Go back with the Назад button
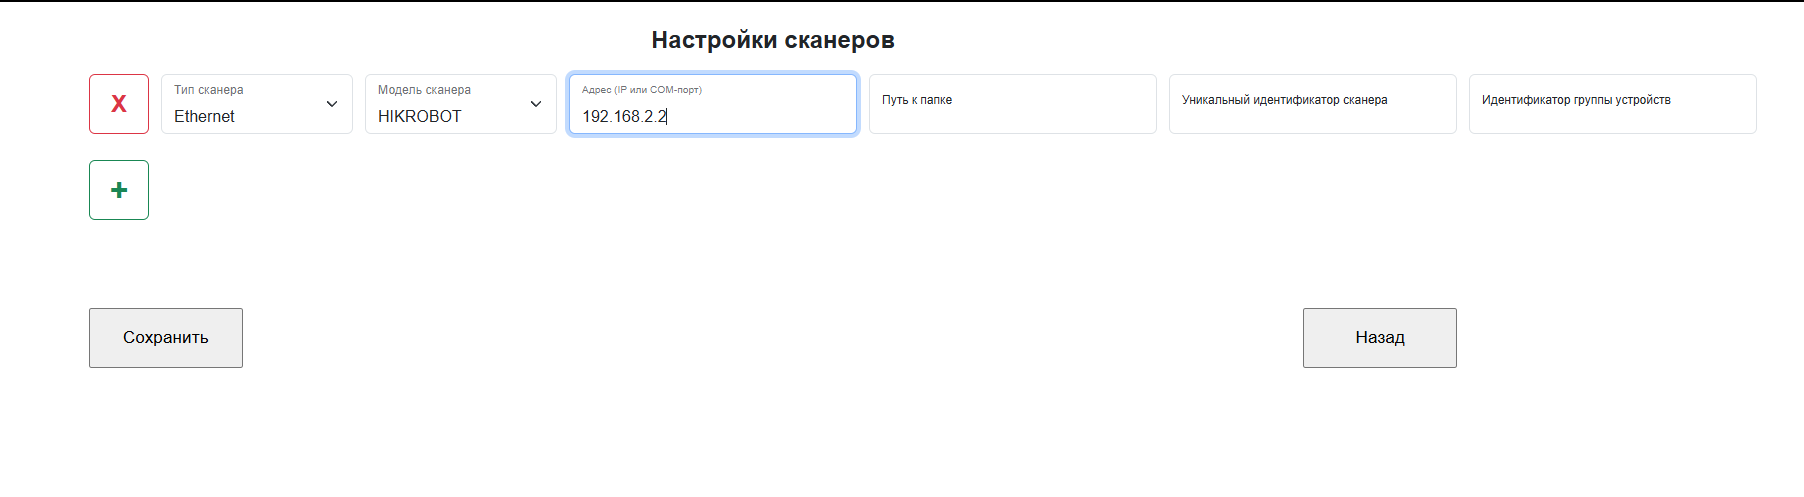Image resolution: width=1804 pixels, height=497 pixels. click(x=1379, y=338)
